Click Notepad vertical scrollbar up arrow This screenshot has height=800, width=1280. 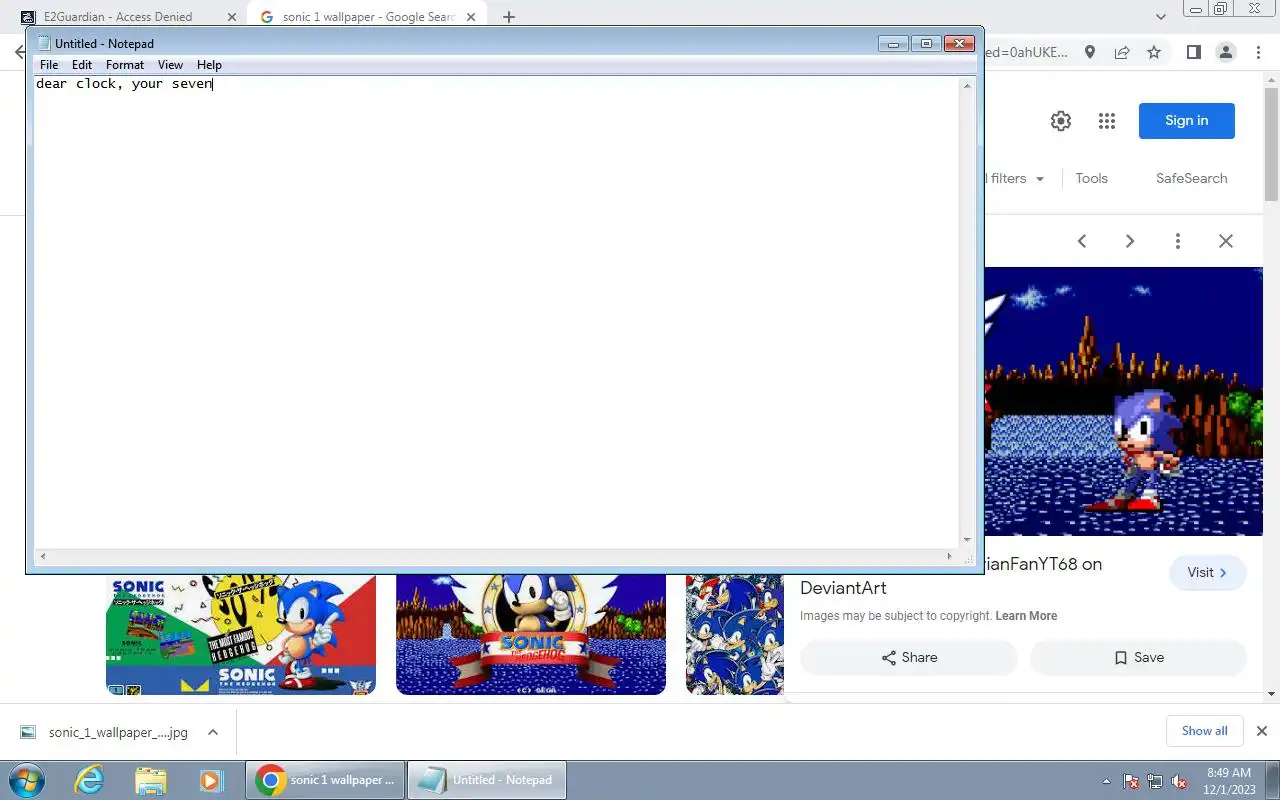pos(967,86)
